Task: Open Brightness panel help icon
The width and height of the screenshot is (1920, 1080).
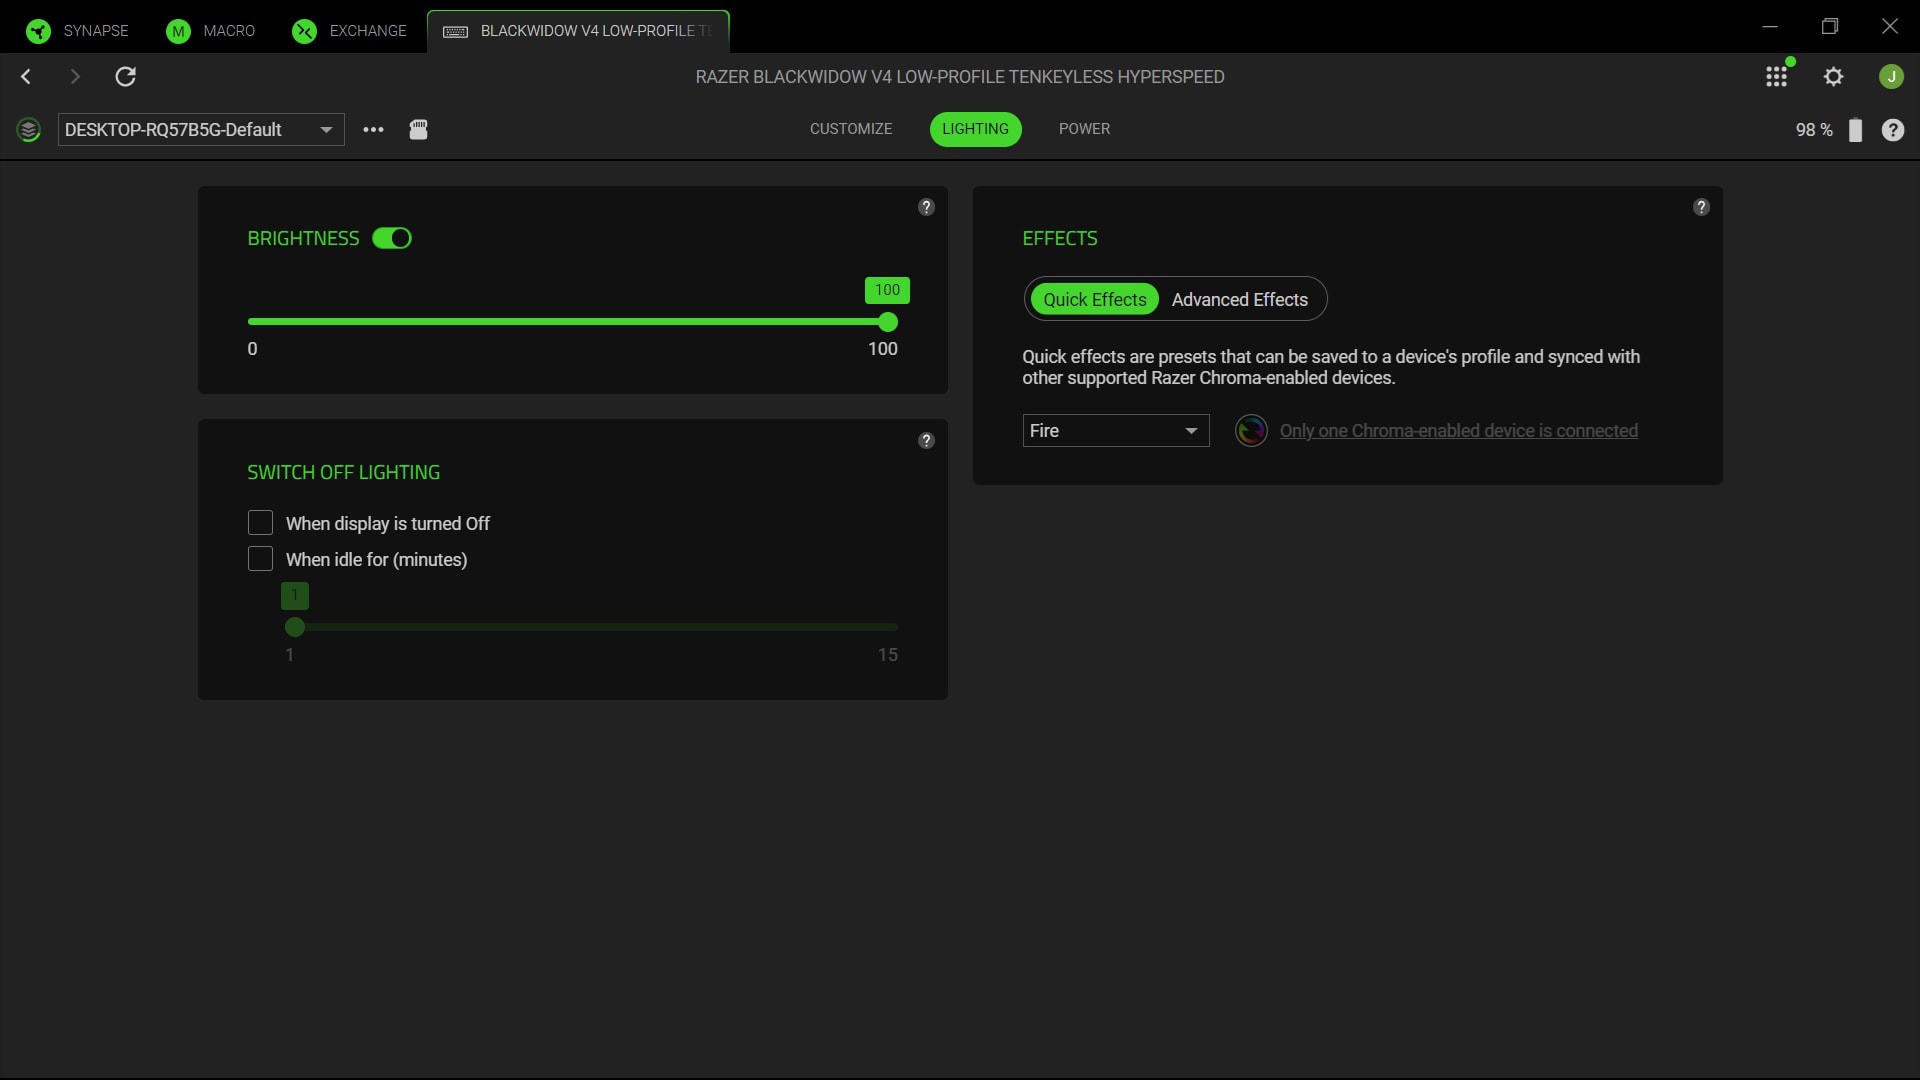Action: [926, 207]
